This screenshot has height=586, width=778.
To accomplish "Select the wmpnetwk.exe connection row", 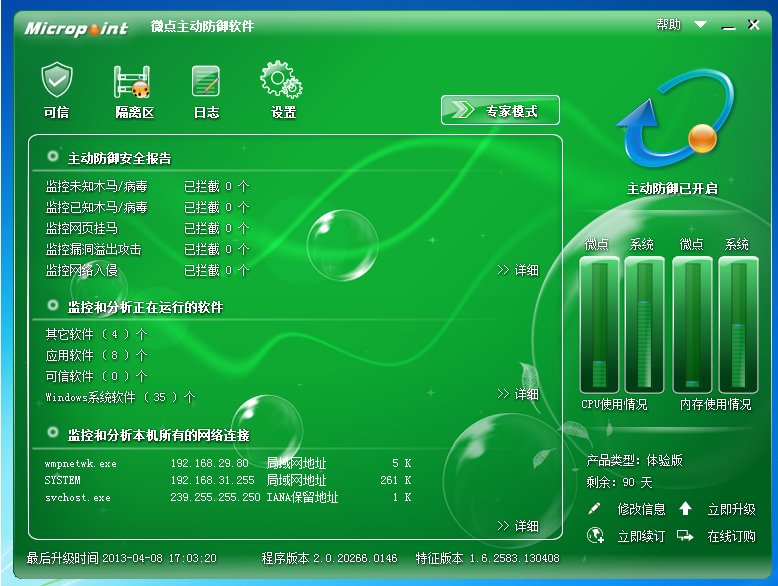I will pos(228,463).
